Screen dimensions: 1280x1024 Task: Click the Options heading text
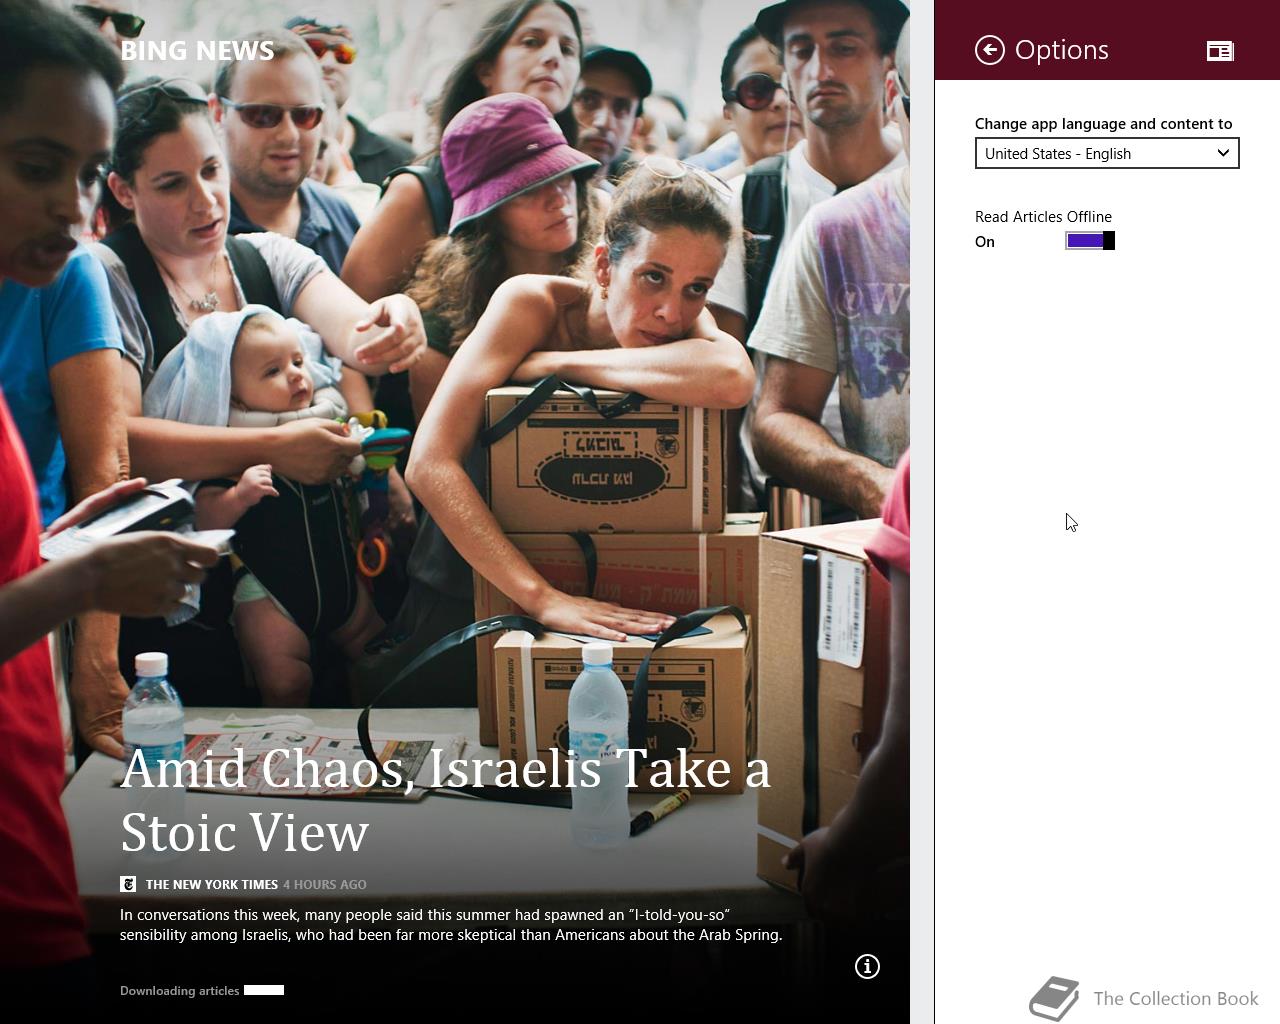pos(1061,50)
